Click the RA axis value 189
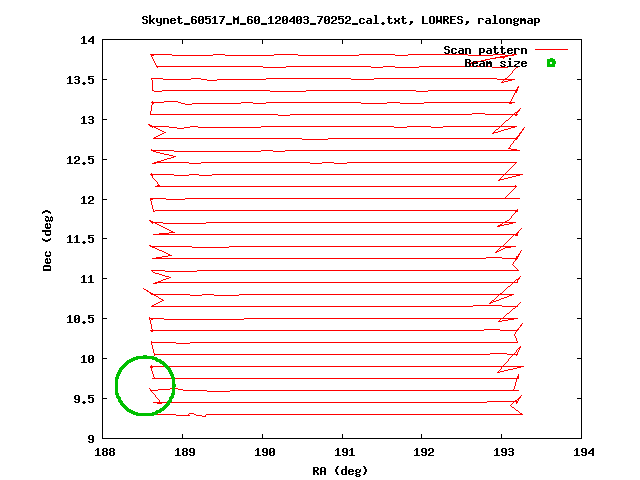This screenshot has height=480, width=640. tap(184, 452)
